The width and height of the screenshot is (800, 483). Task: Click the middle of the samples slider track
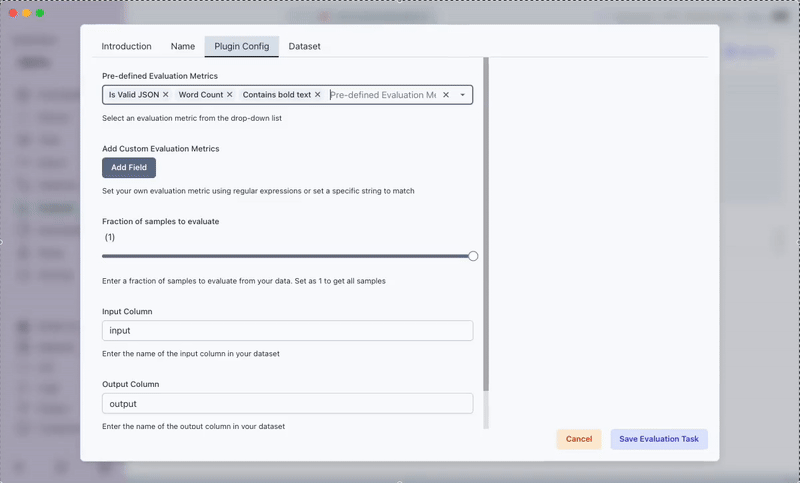pos(288,256)
